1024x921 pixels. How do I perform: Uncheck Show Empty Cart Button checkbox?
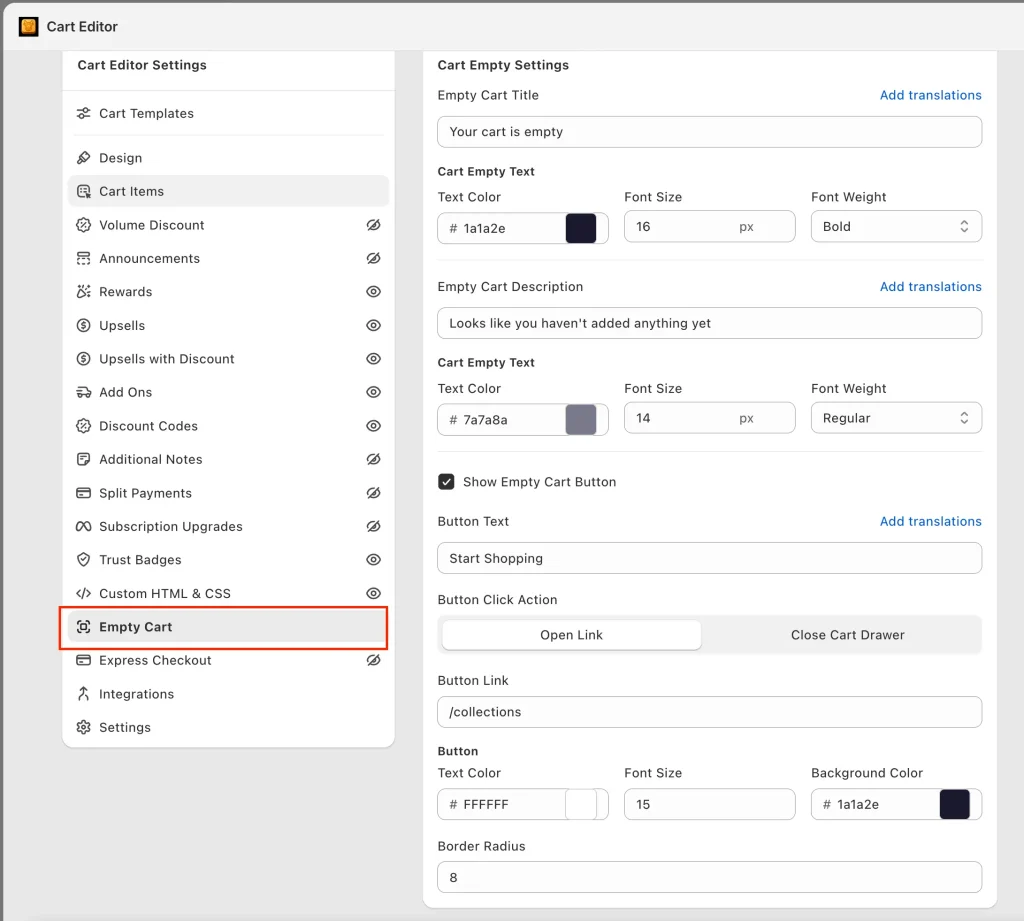[x=446, y=482]
